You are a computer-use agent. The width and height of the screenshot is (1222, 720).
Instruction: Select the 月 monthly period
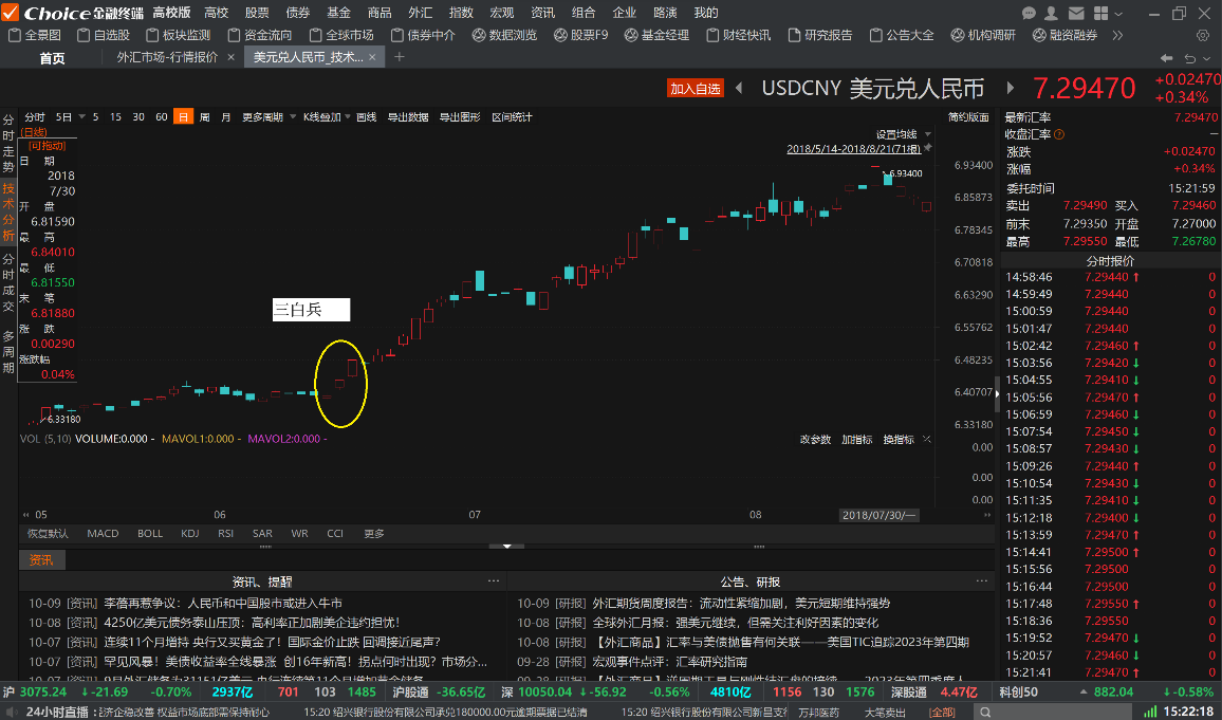coord(226,117)
